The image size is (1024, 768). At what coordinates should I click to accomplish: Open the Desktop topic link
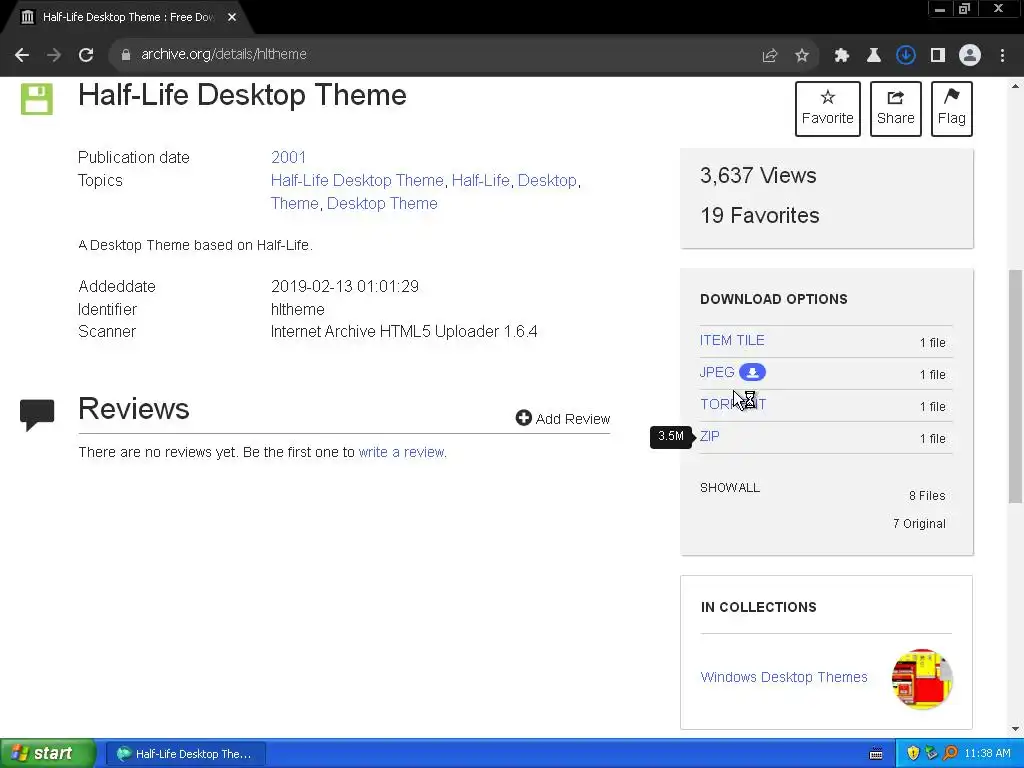[547, 180]
